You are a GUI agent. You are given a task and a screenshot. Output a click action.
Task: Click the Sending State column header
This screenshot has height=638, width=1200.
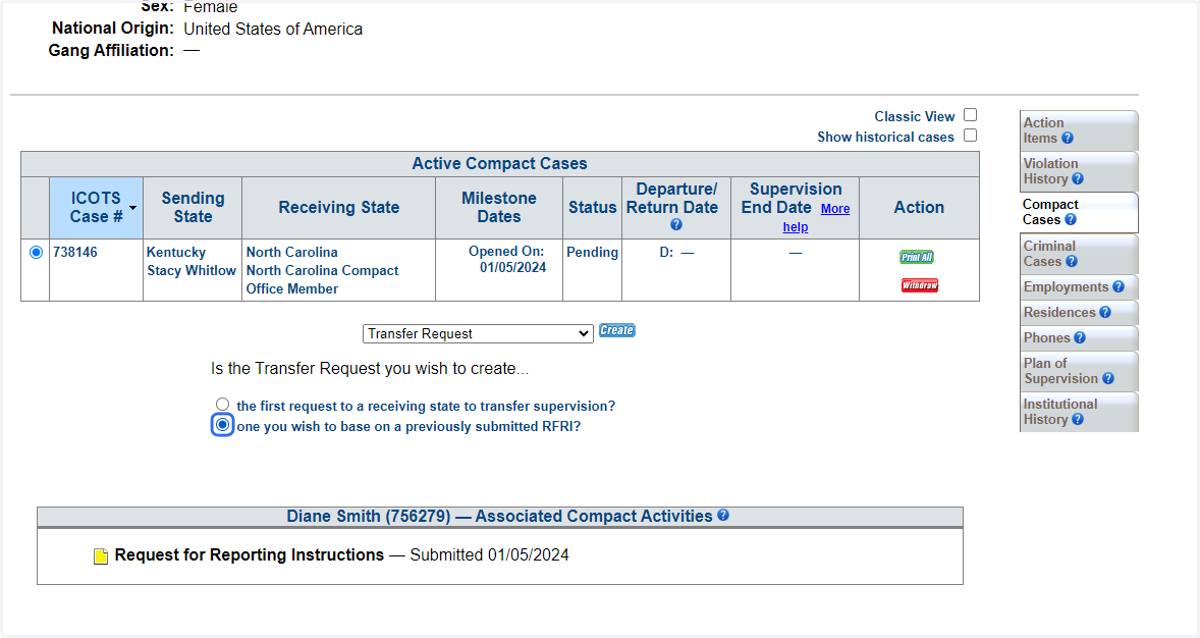tap(193, 208)
